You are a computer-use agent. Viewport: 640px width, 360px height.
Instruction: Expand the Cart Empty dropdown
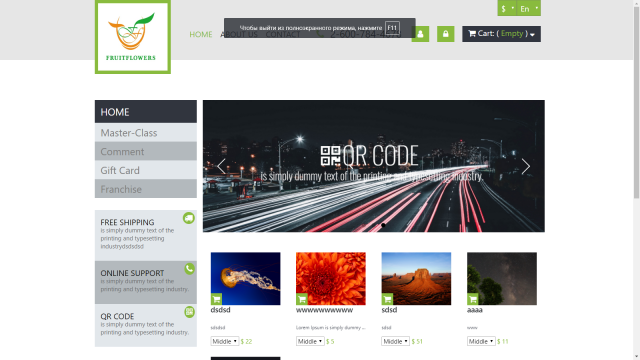point(501,34)
